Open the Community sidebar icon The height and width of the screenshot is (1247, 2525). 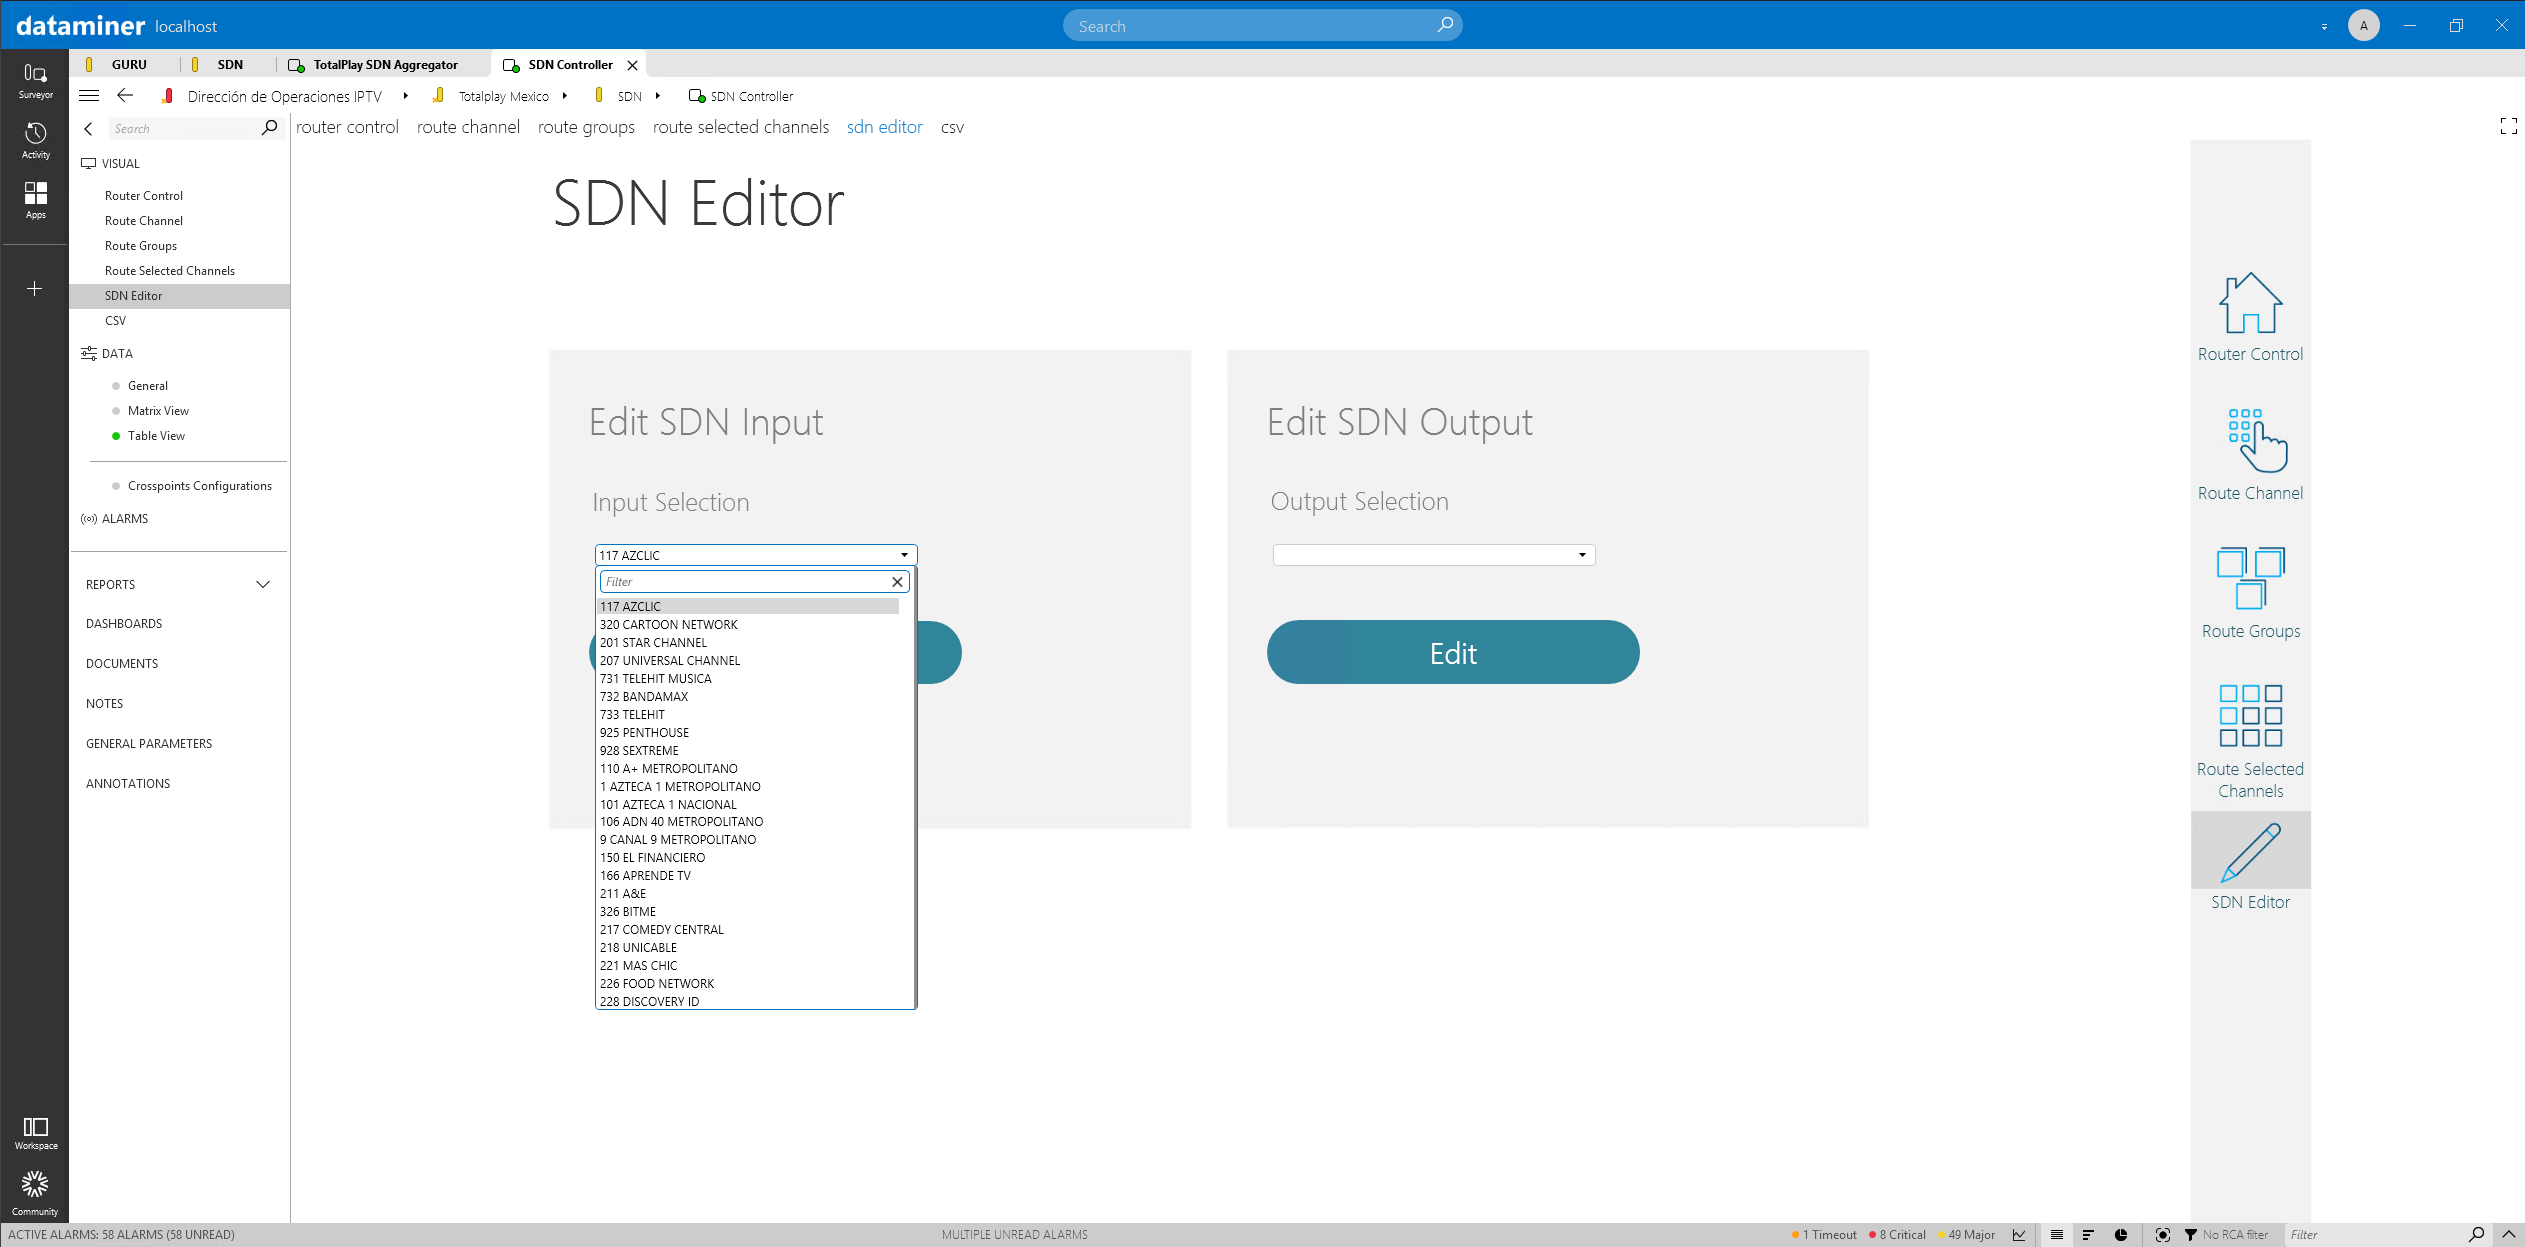coord(35,1193)
